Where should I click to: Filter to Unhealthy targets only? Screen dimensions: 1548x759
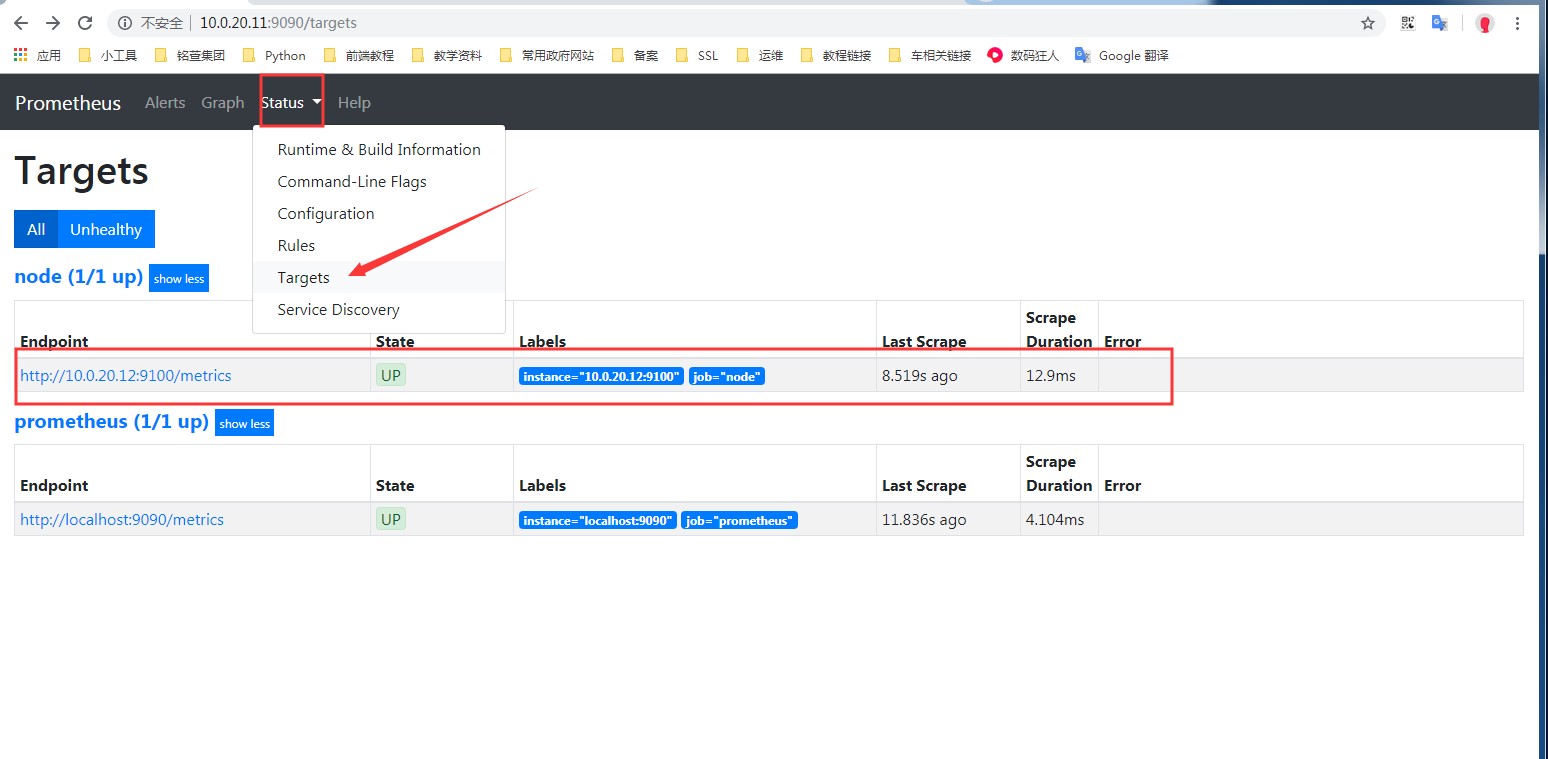pyautogui.click(x=106, y=229)
